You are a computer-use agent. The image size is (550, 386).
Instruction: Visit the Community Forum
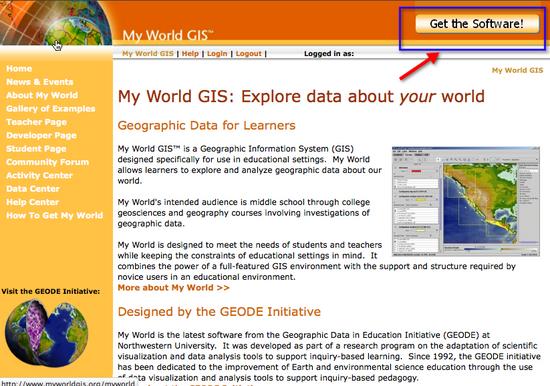coord(47,162)
